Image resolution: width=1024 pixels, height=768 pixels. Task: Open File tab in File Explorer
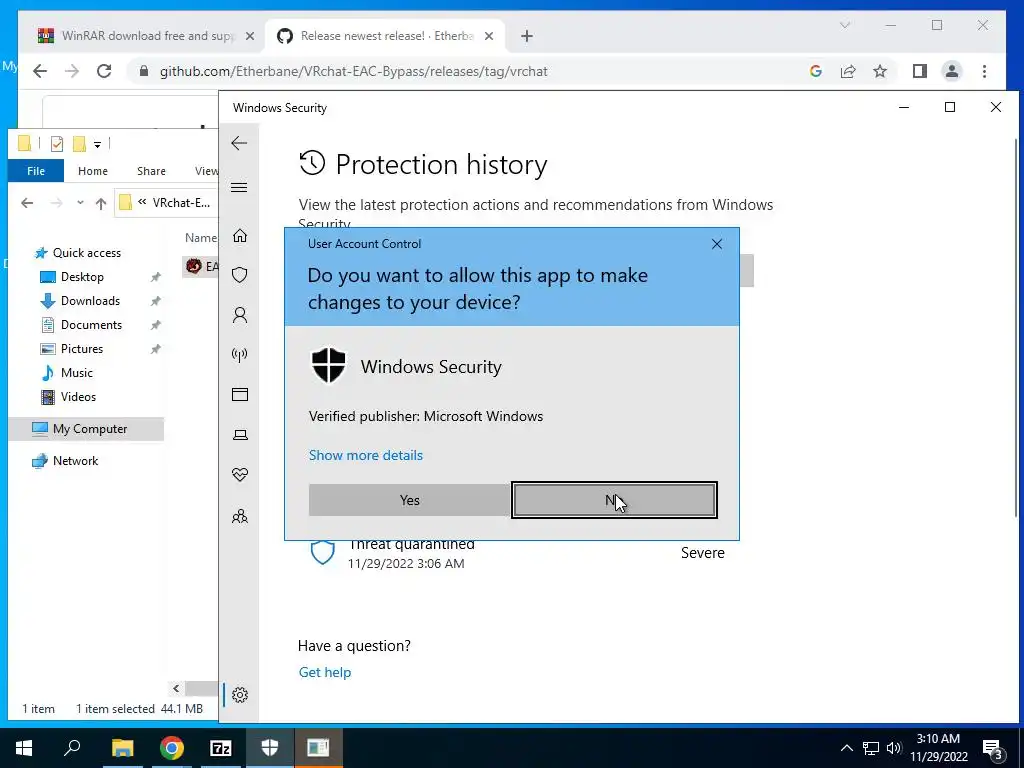(x=36, y=170)
